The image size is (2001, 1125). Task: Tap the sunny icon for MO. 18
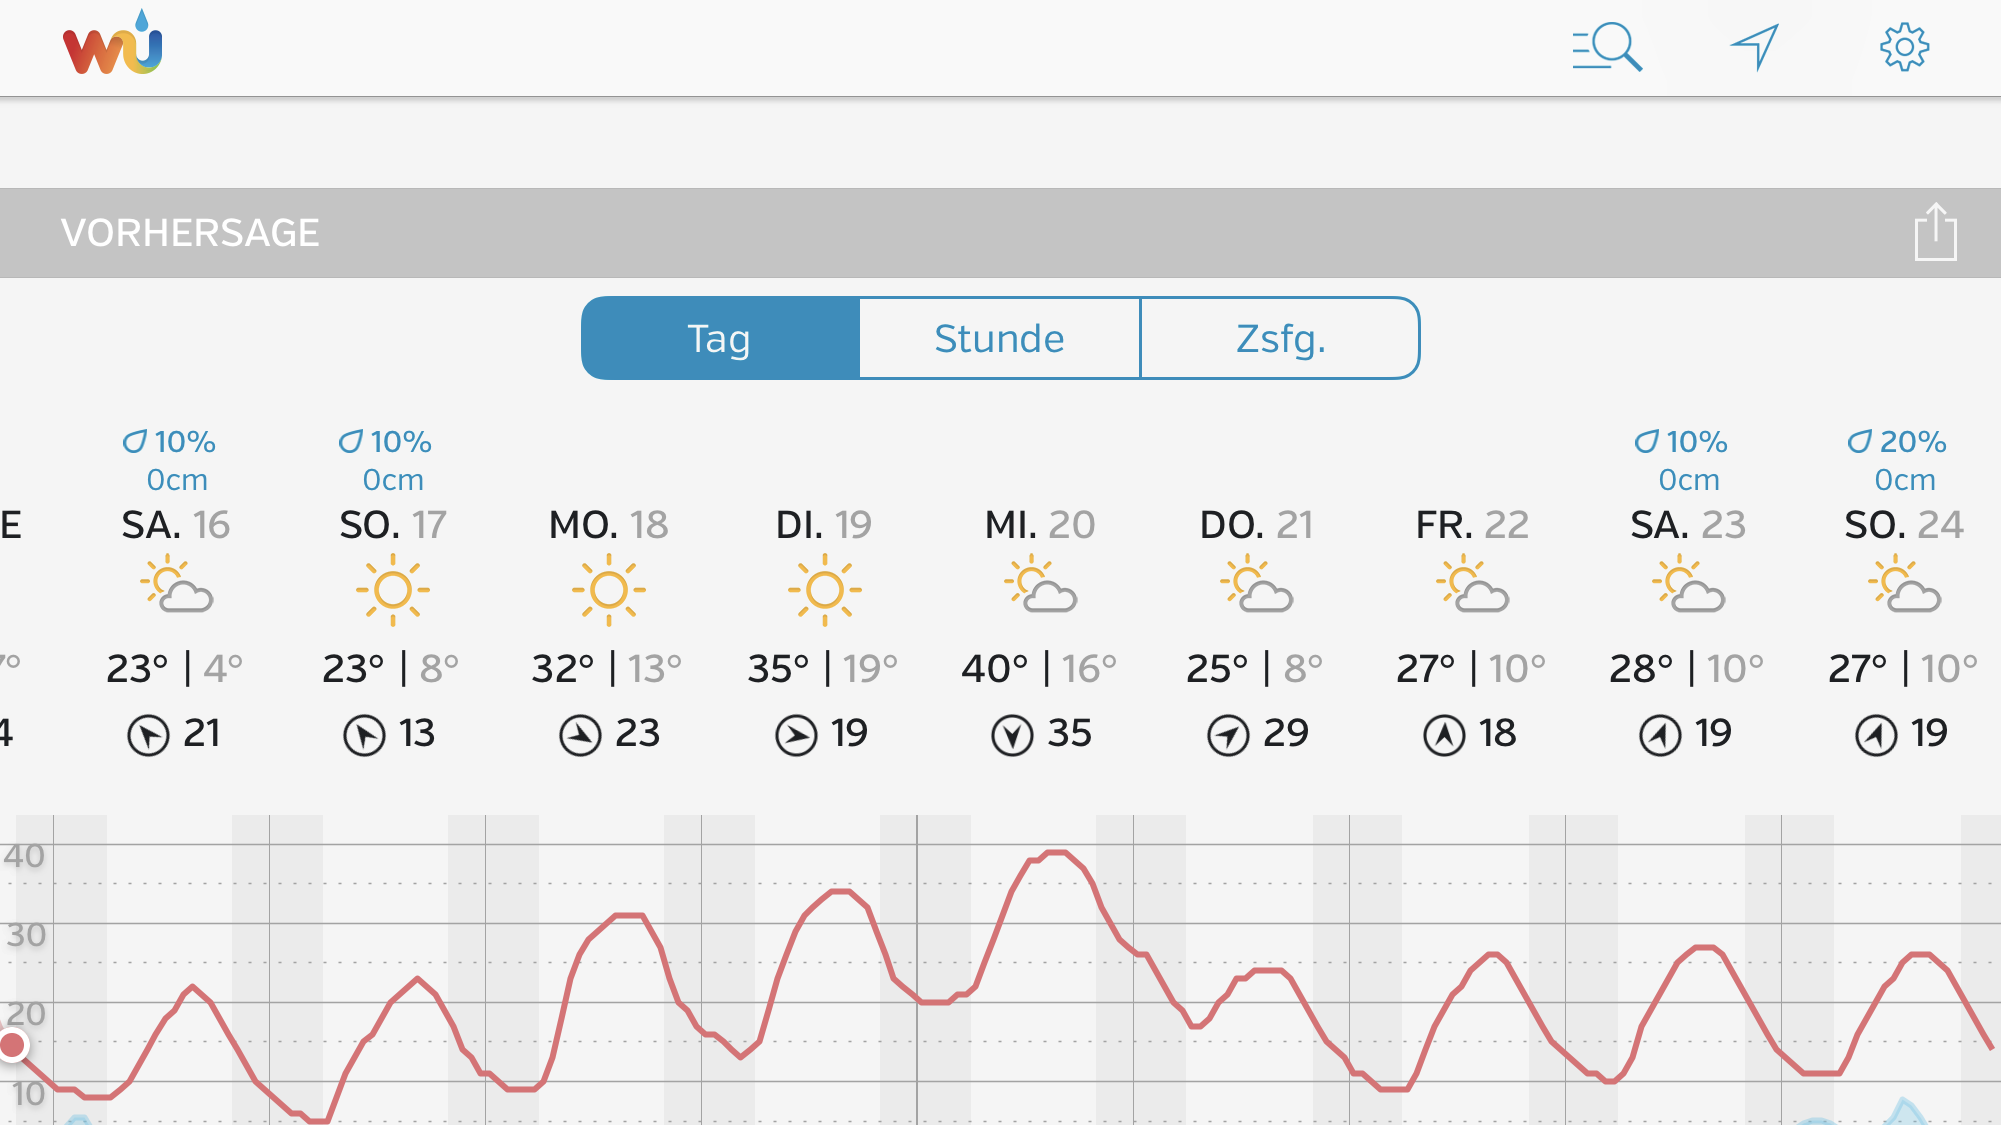(608, 590)
